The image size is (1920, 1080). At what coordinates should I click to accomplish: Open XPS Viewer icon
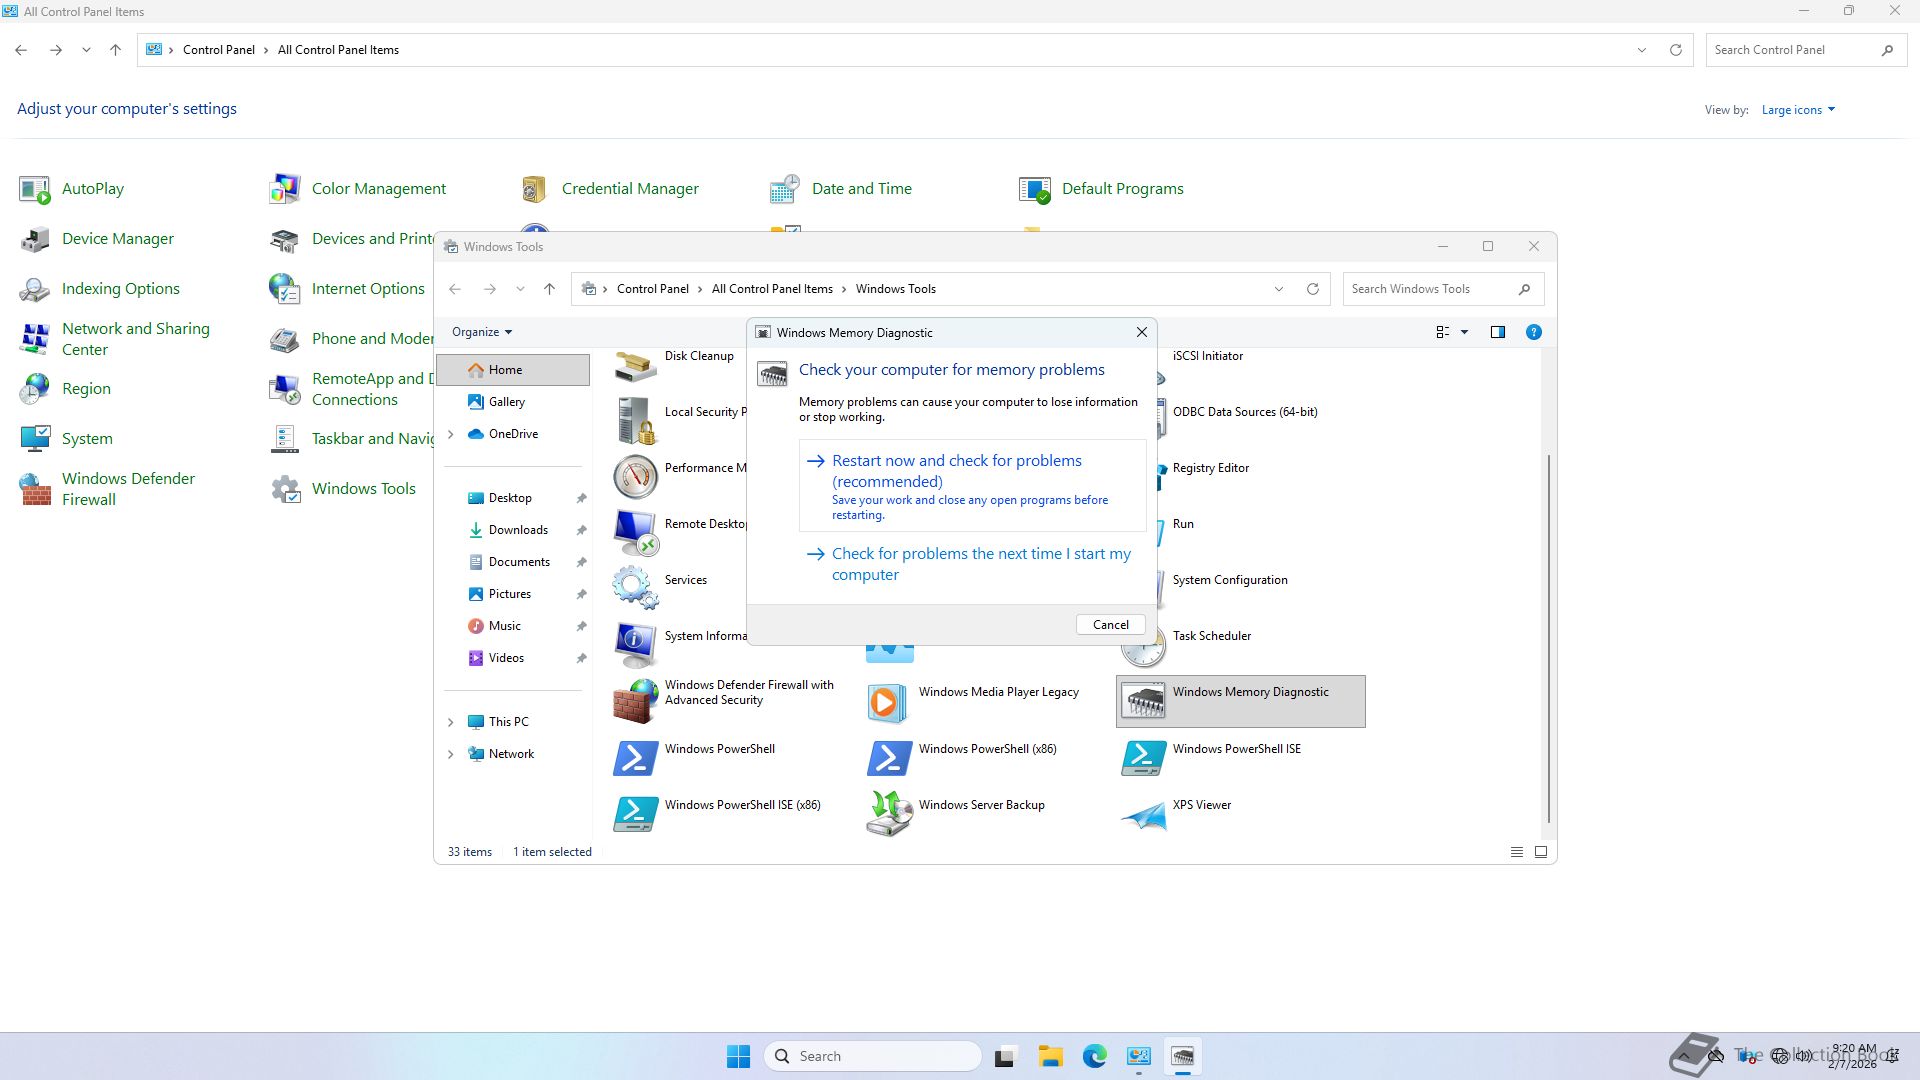1143,814
